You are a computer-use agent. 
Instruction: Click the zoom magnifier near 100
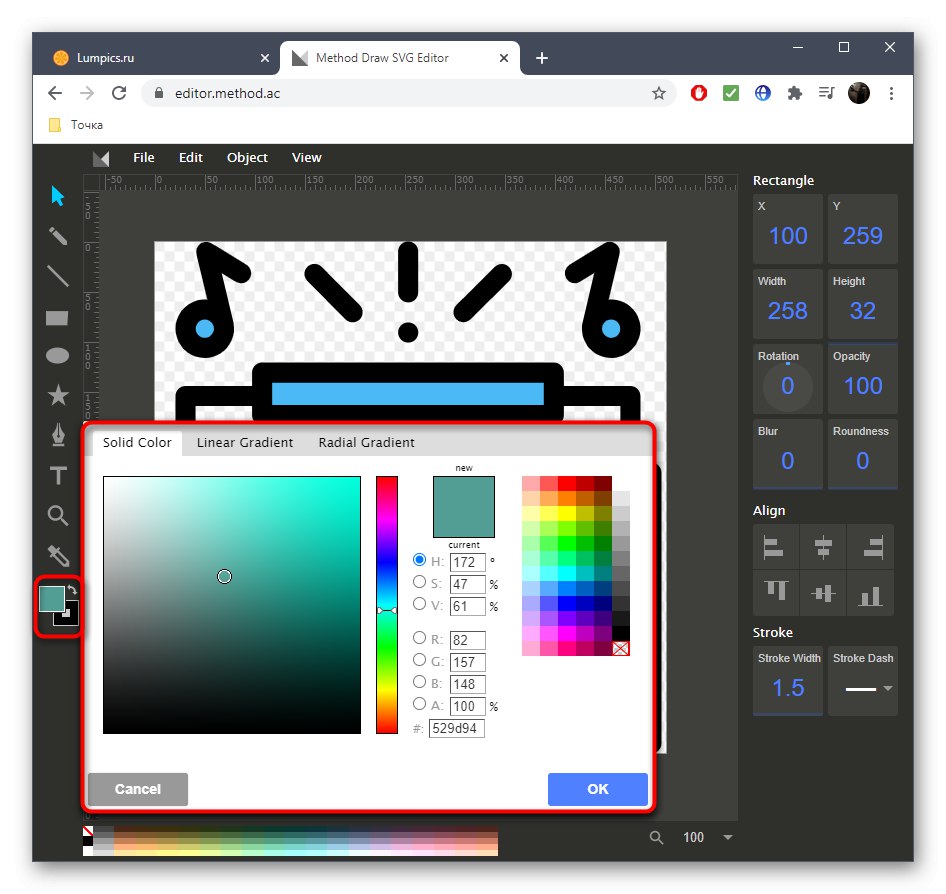656,837
